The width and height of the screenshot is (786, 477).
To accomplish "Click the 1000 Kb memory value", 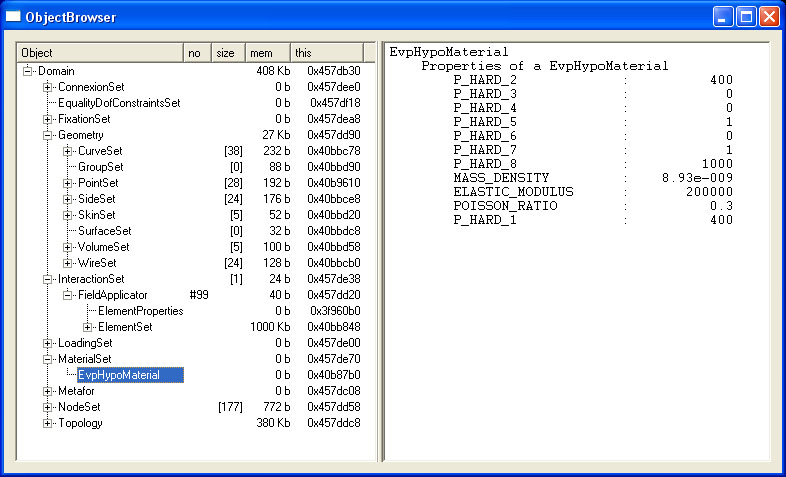I will click(x=270, y=327).
